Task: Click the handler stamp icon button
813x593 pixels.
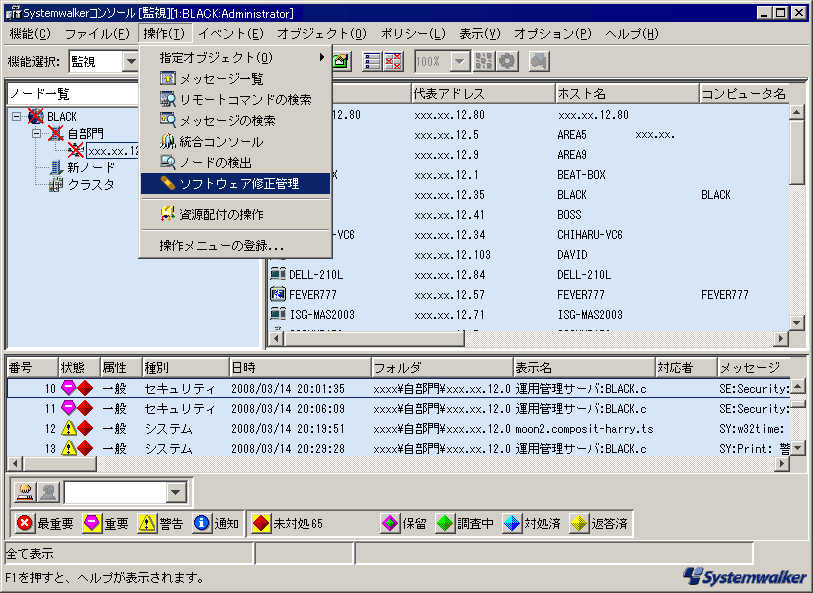Action: point(24,492)
